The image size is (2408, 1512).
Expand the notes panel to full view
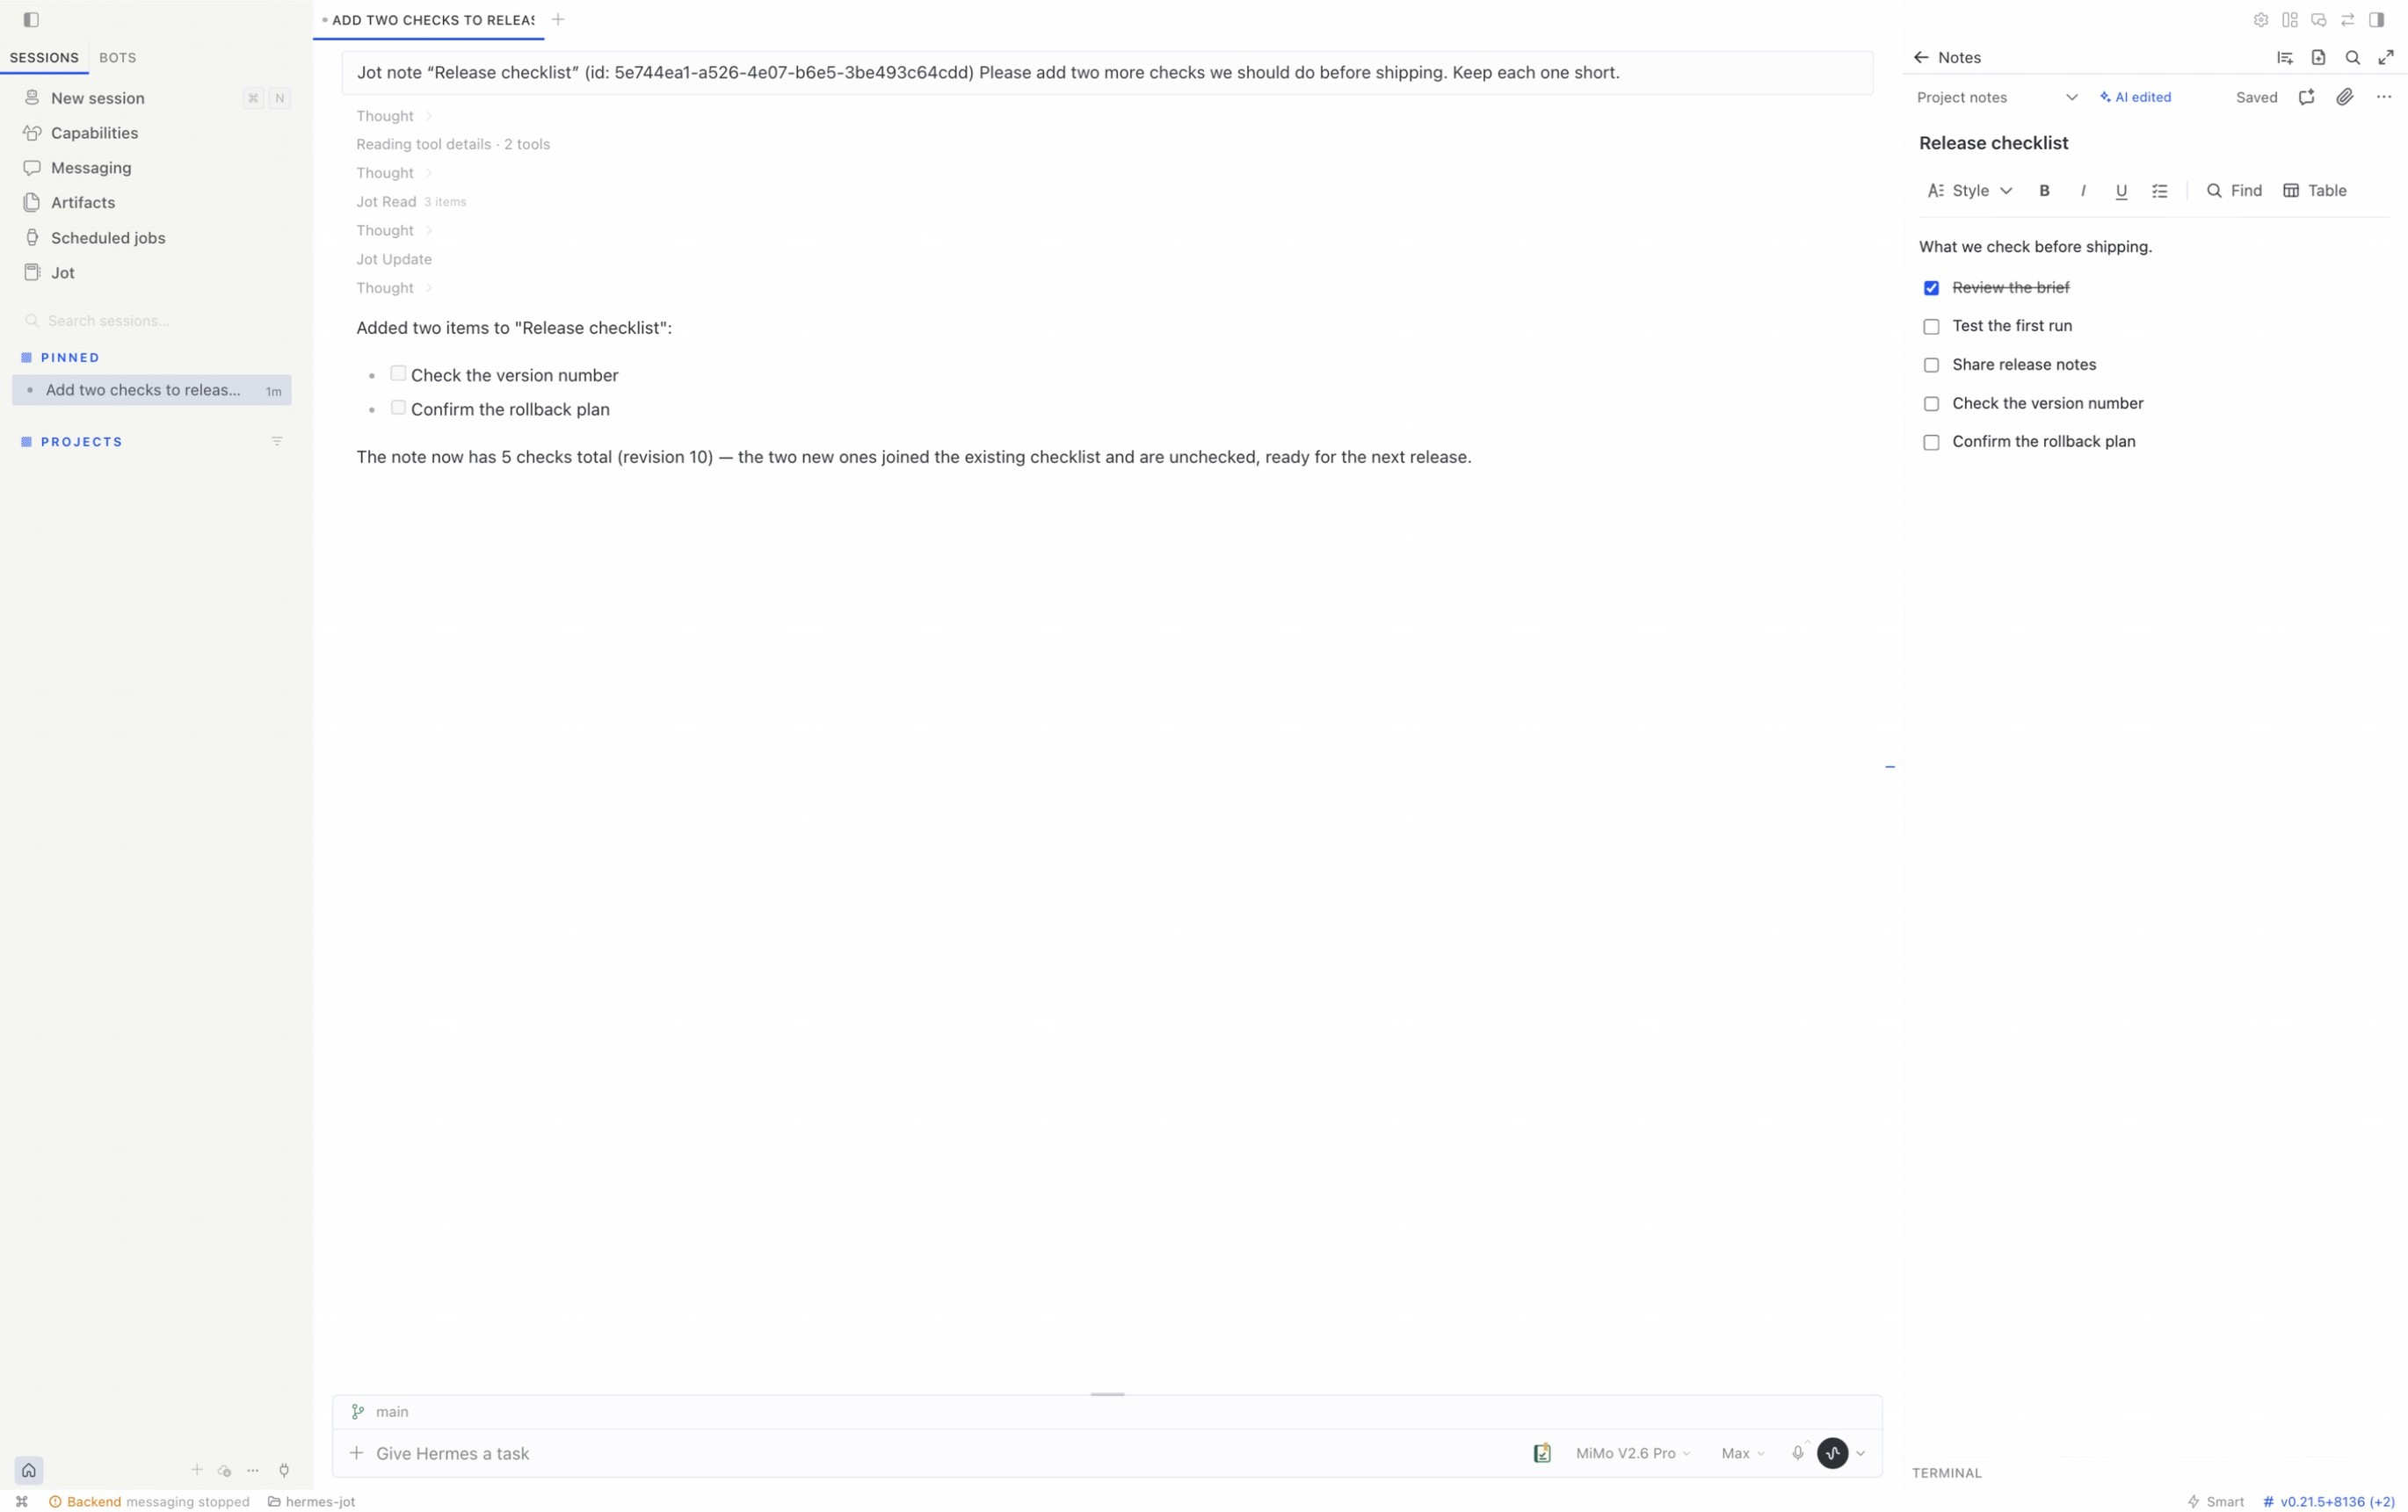[x=2386, y=57]
